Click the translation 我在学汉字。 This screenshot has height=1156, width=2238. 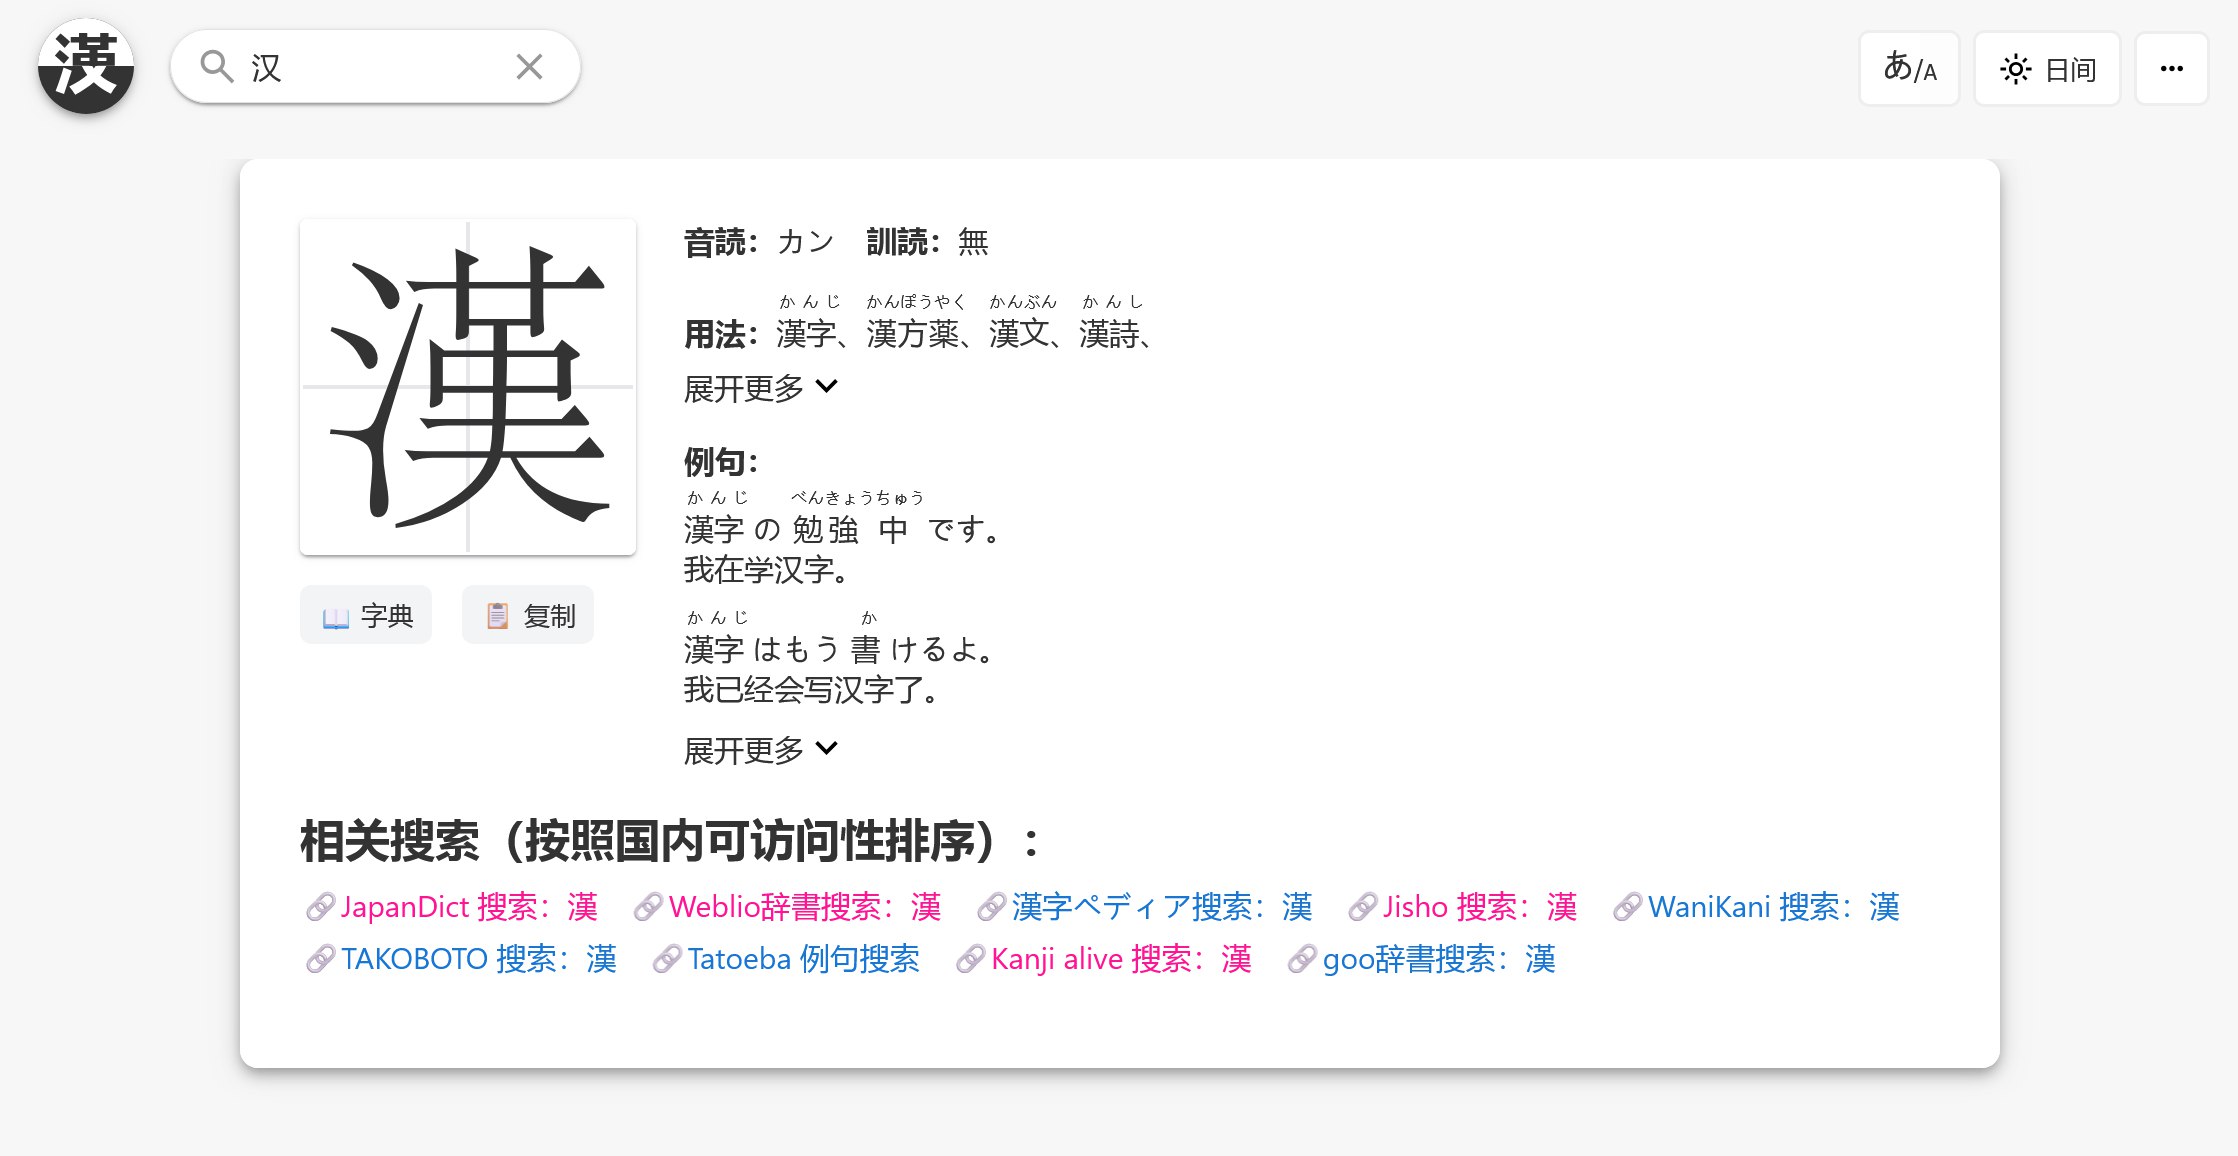(768, 570)
